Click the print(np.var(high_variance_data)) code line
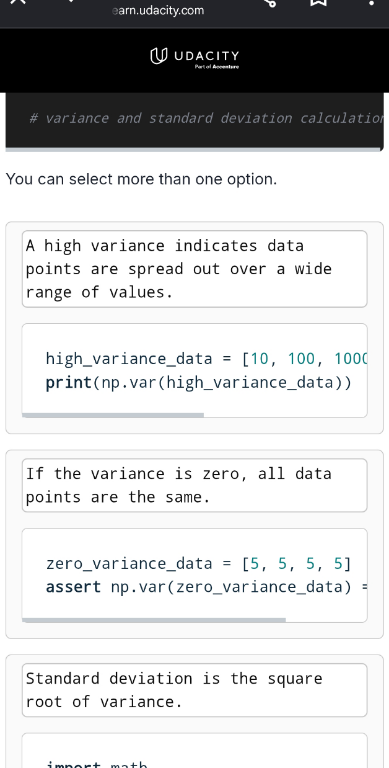 click(198, 383)
